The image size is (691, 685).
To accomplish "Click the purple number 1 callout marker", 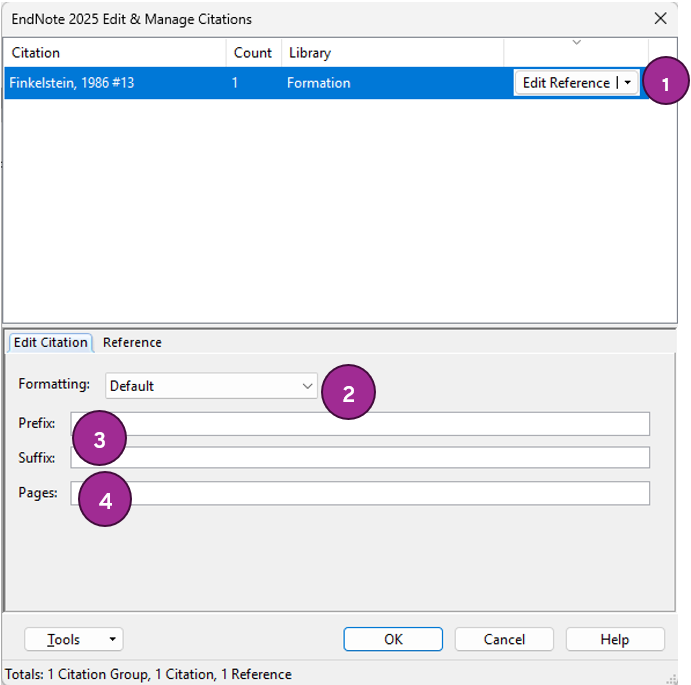I will tap(666, 84).
